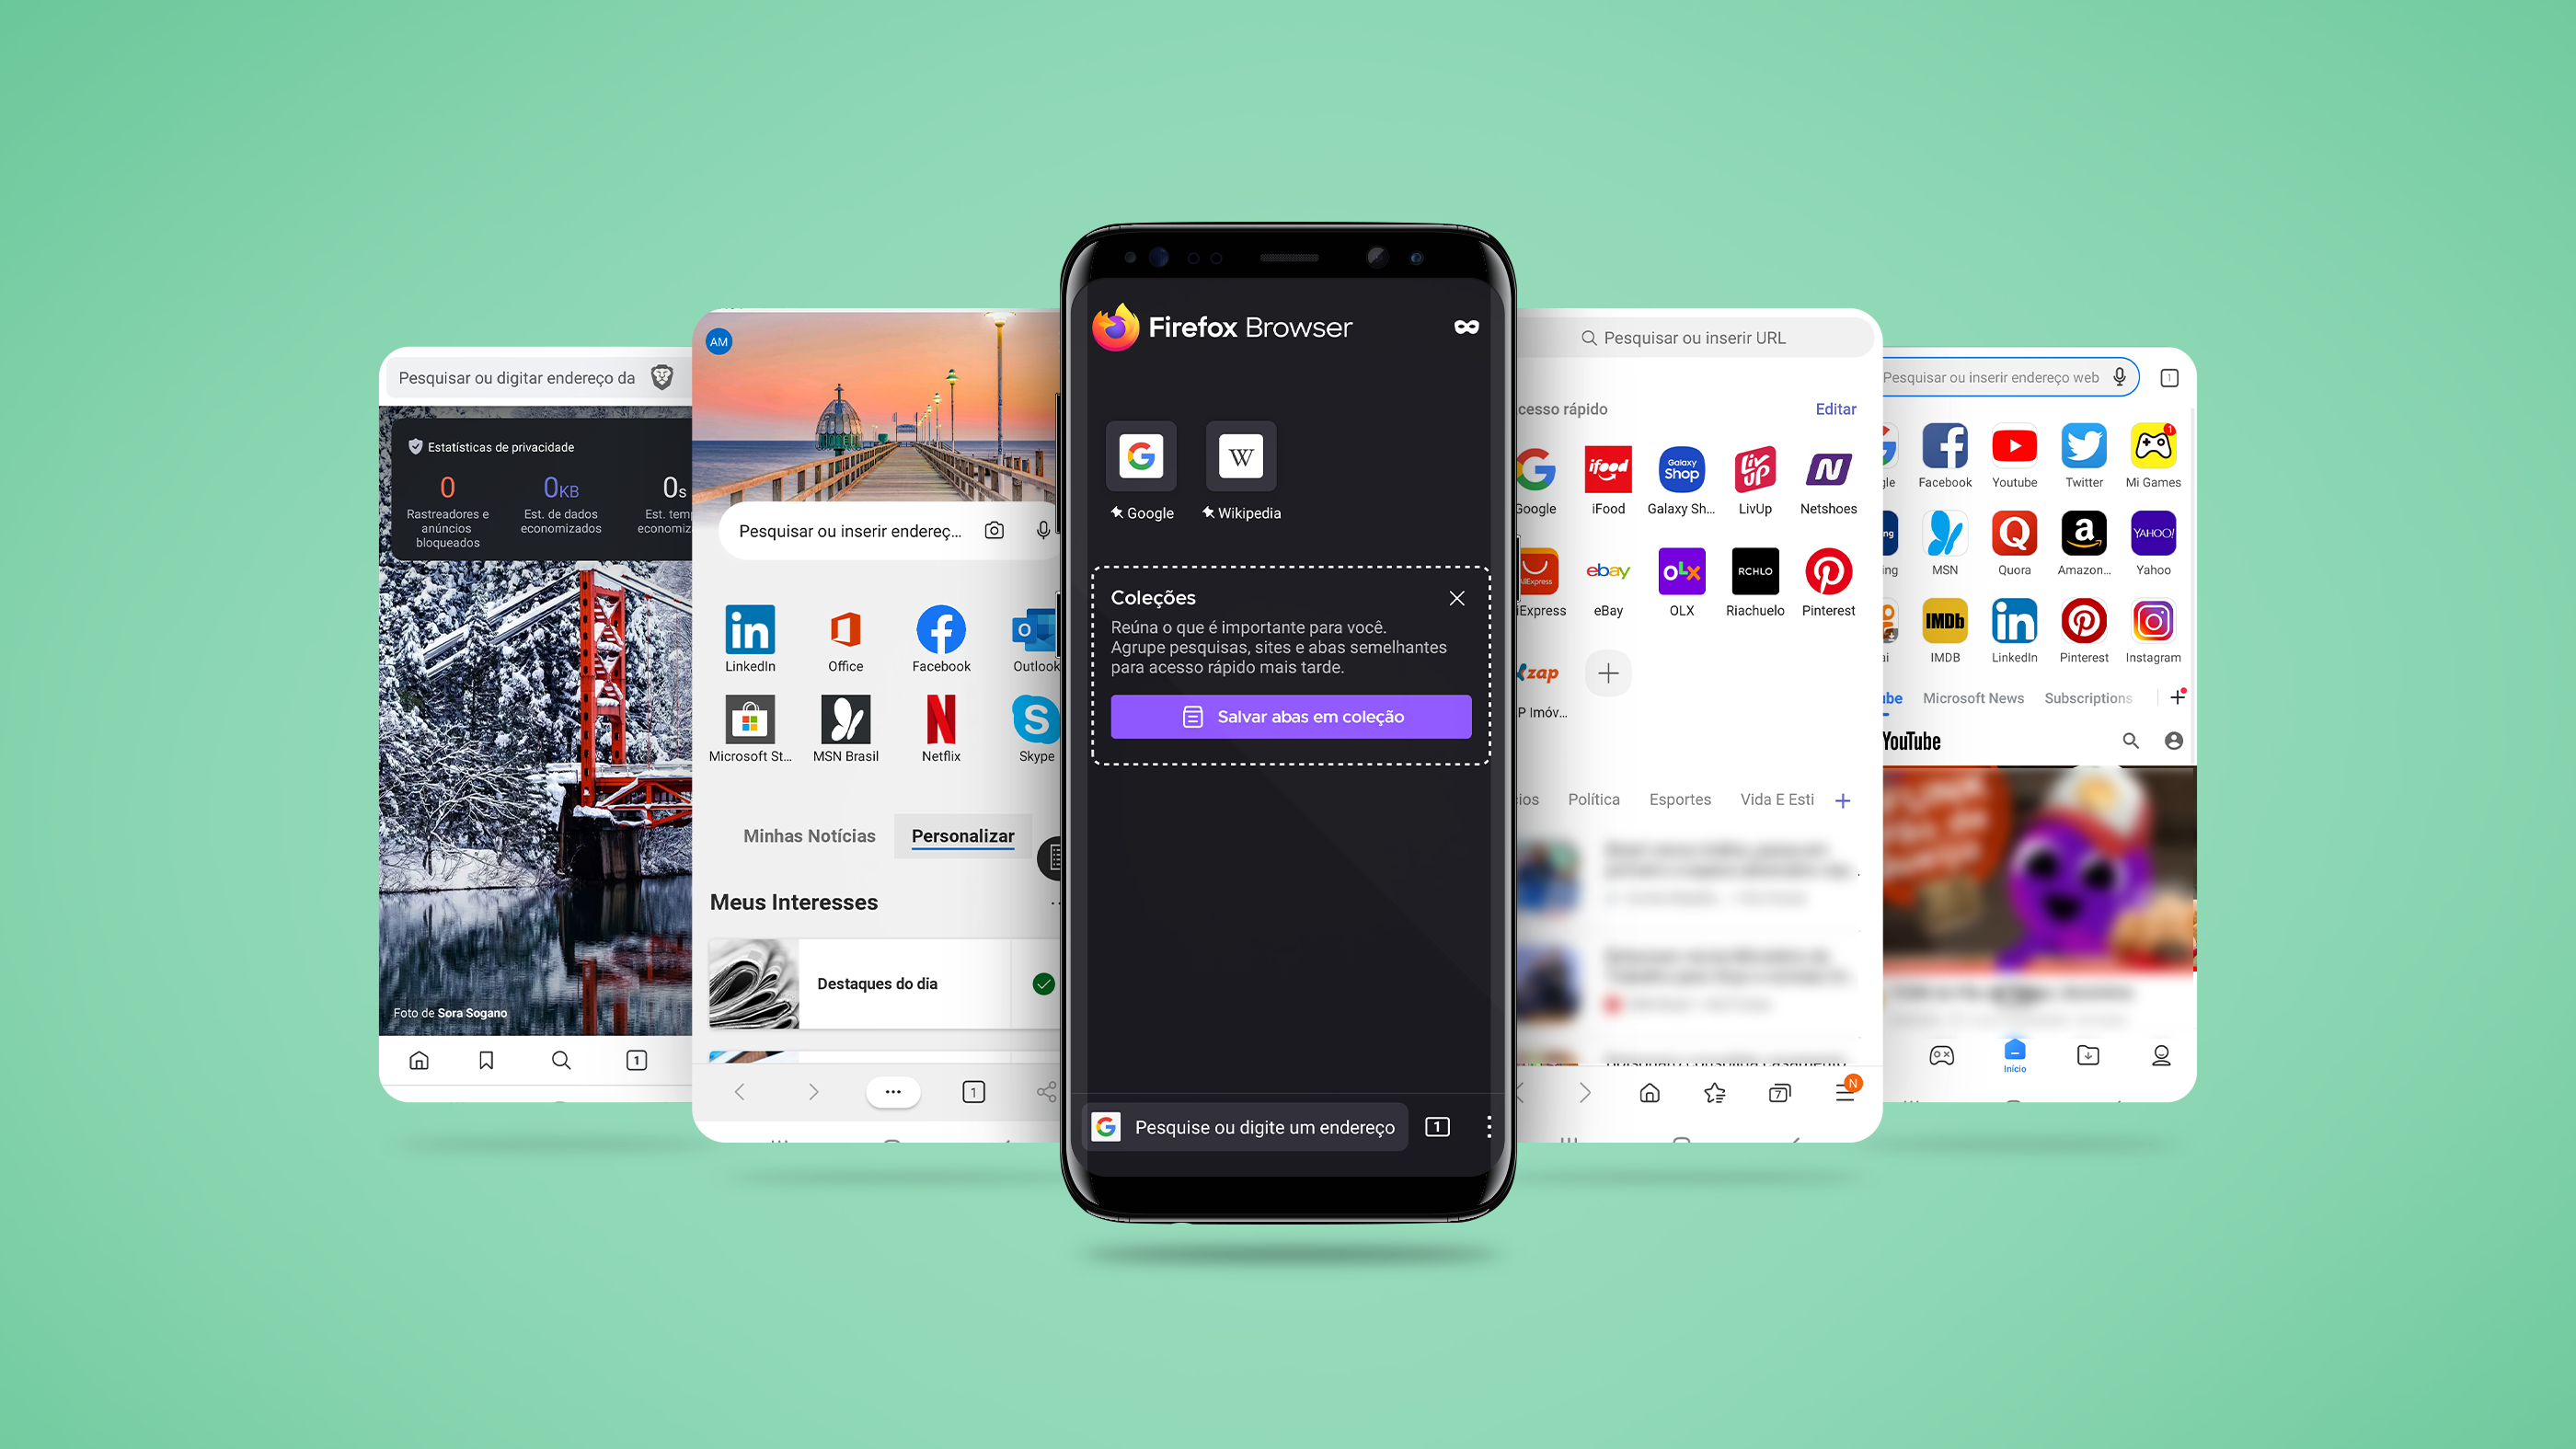Click the Google shortcut icon

tap(1139, 456)
